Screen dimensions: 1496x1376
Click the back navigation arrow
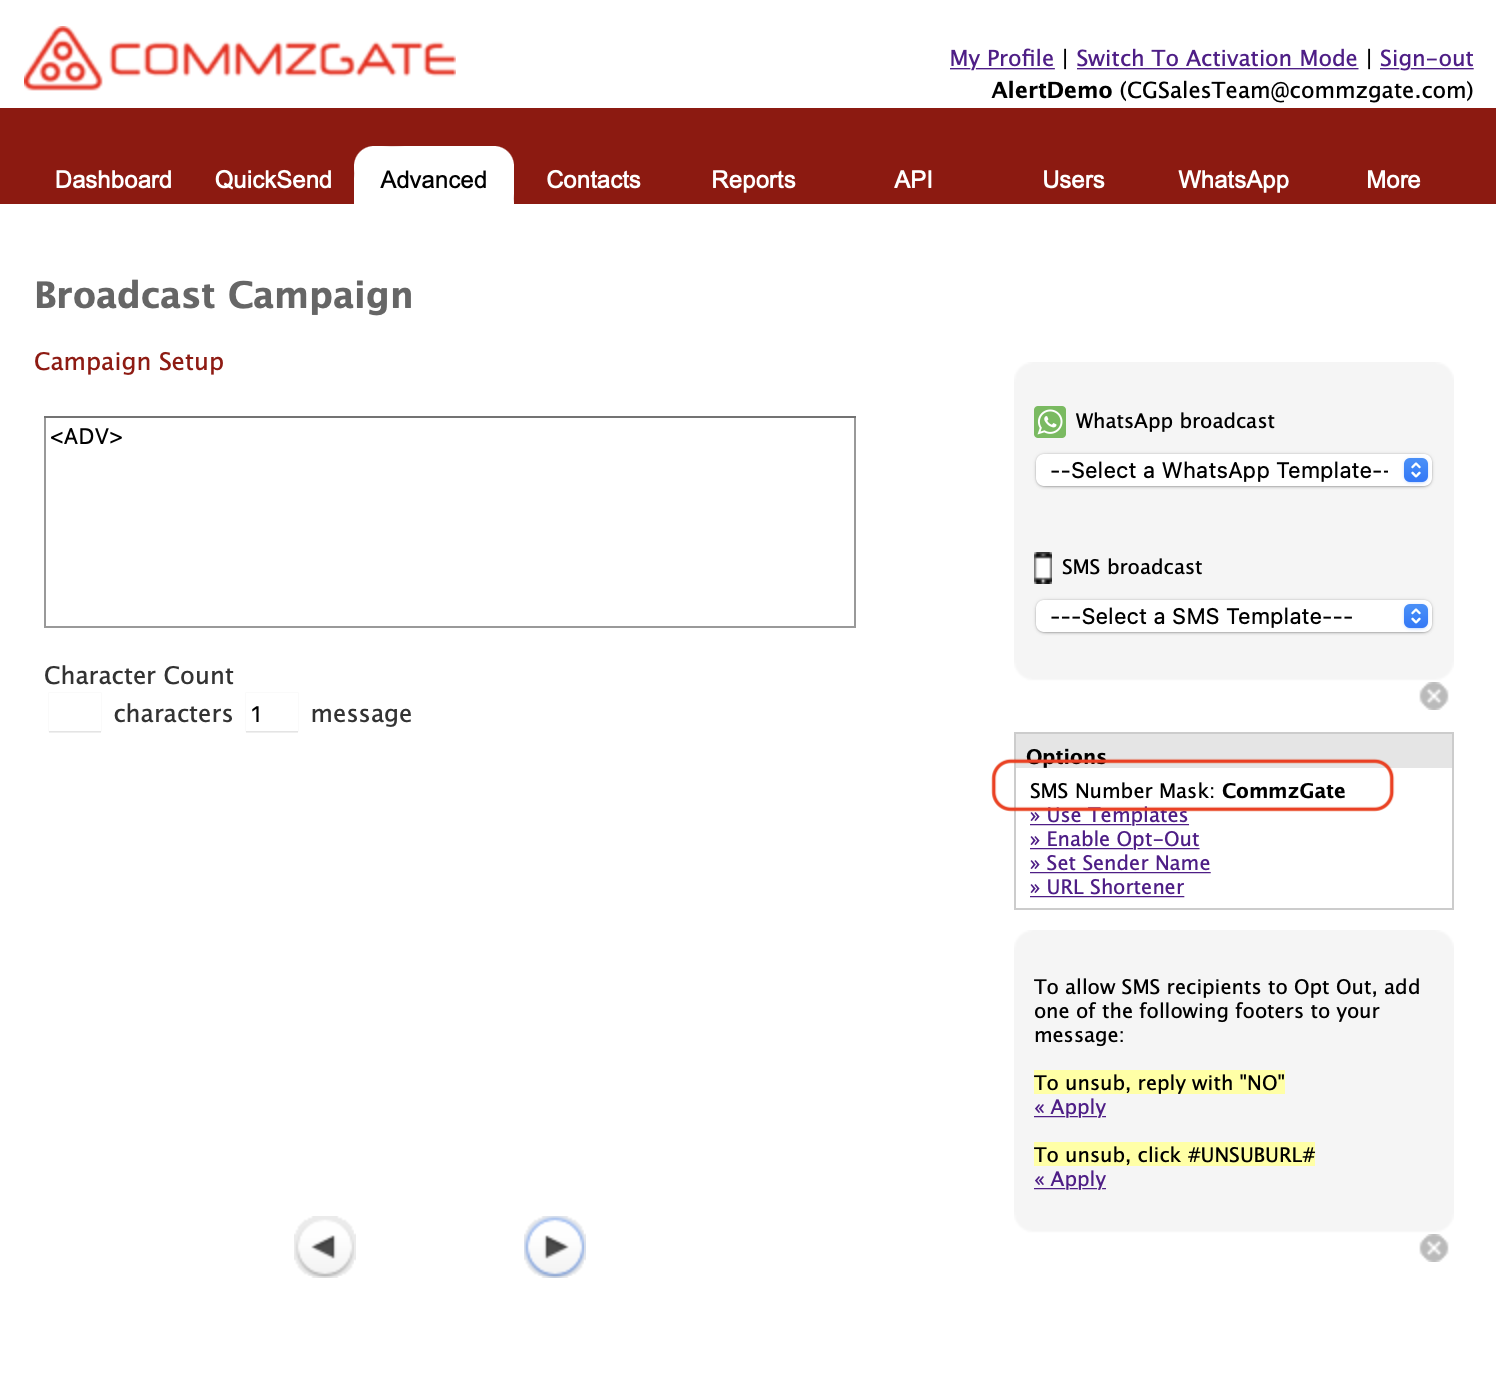324,1247
